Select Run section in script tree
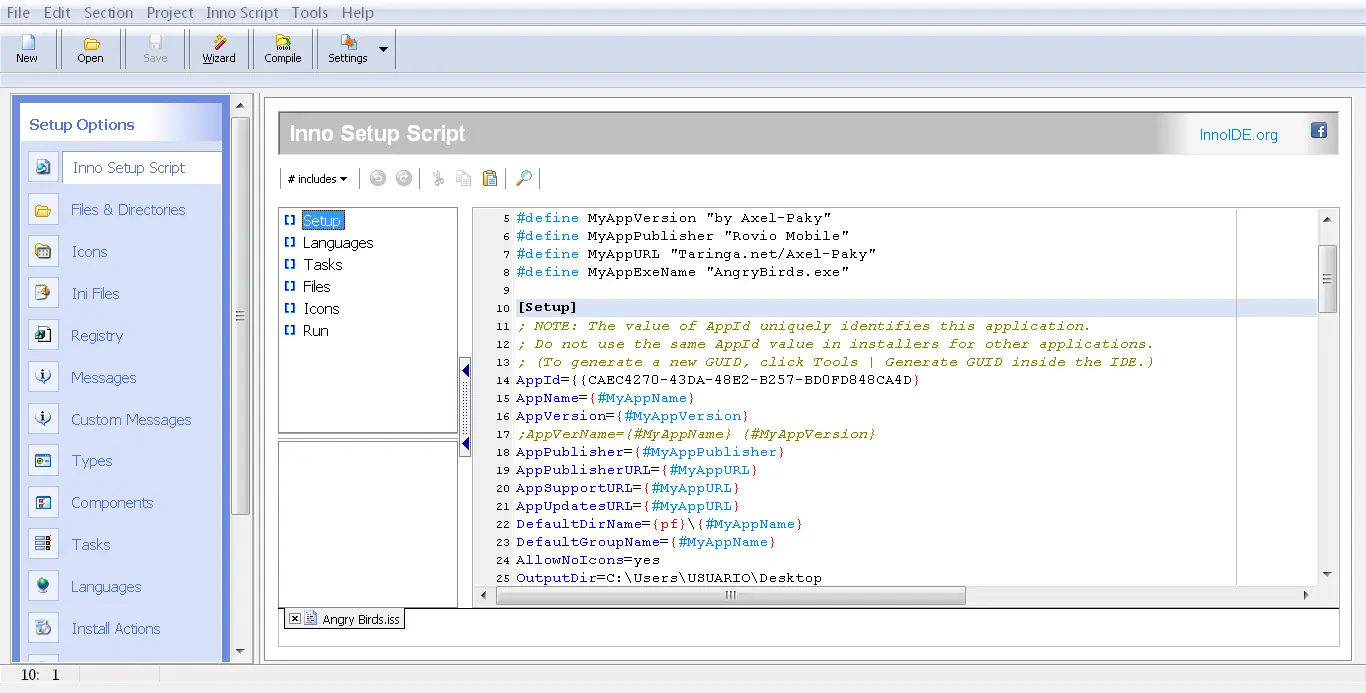1366x693 pixels. [315, 331]
